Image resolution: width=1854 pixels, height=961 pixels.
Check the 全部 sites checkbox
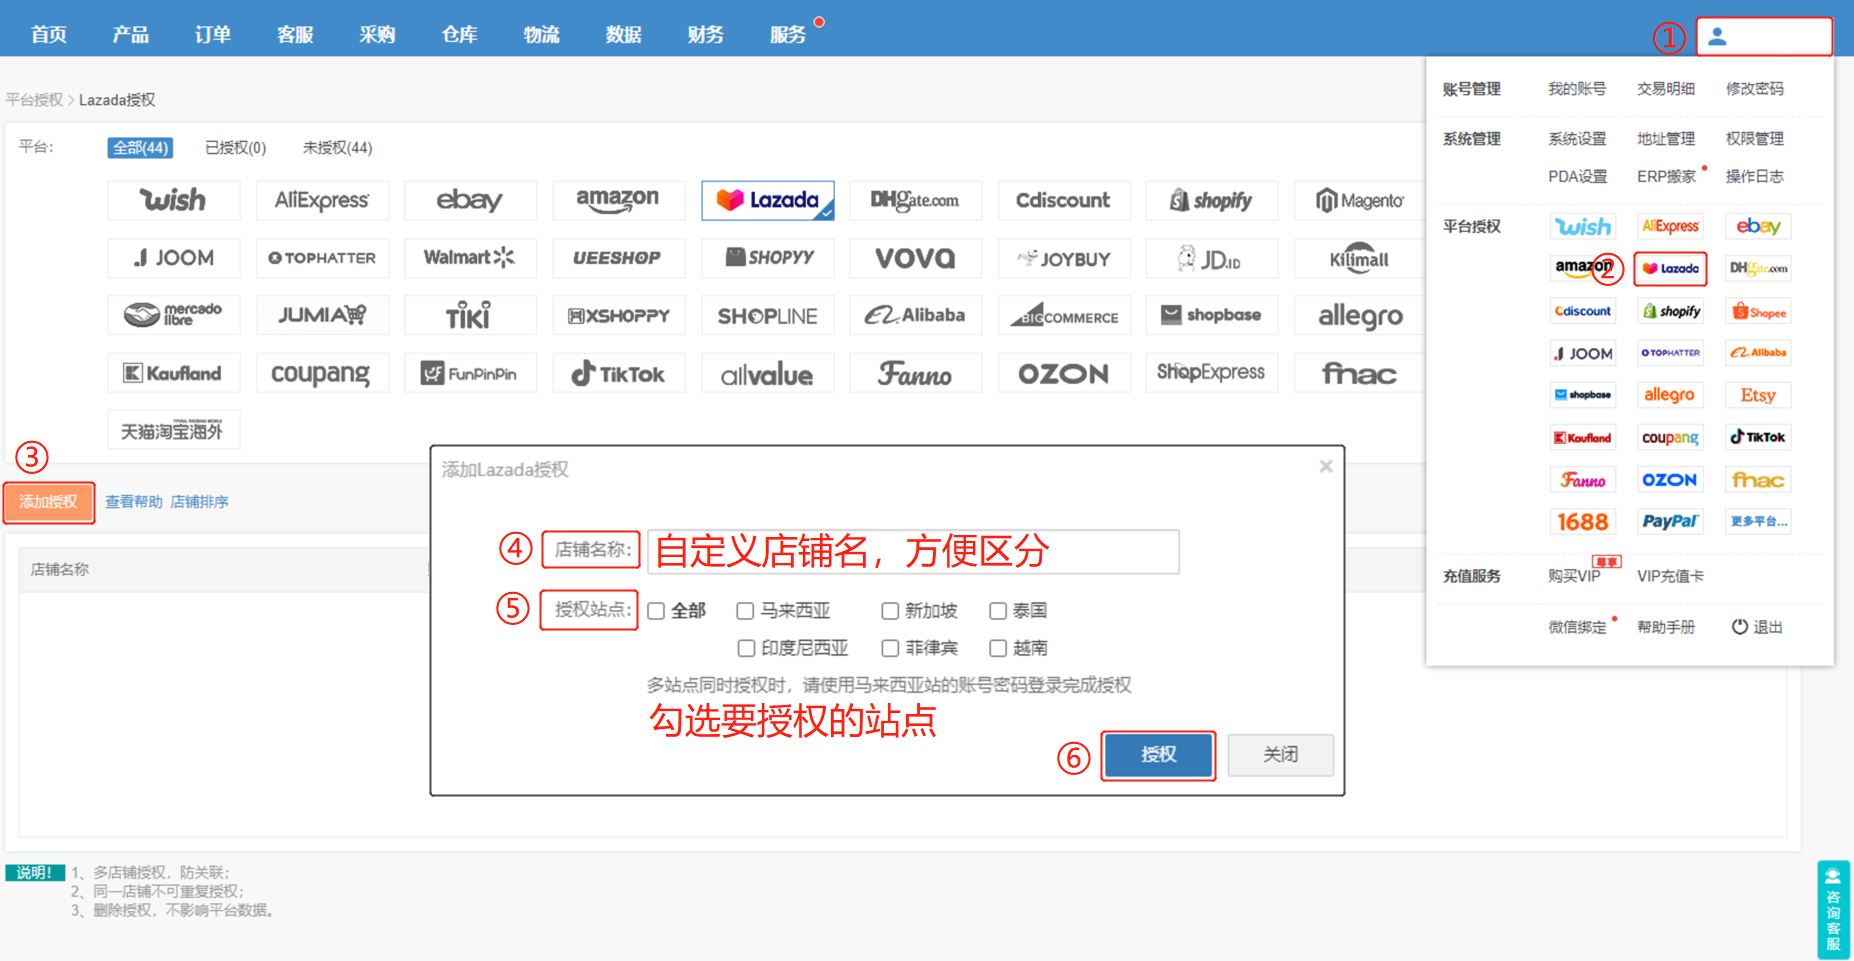656,611
